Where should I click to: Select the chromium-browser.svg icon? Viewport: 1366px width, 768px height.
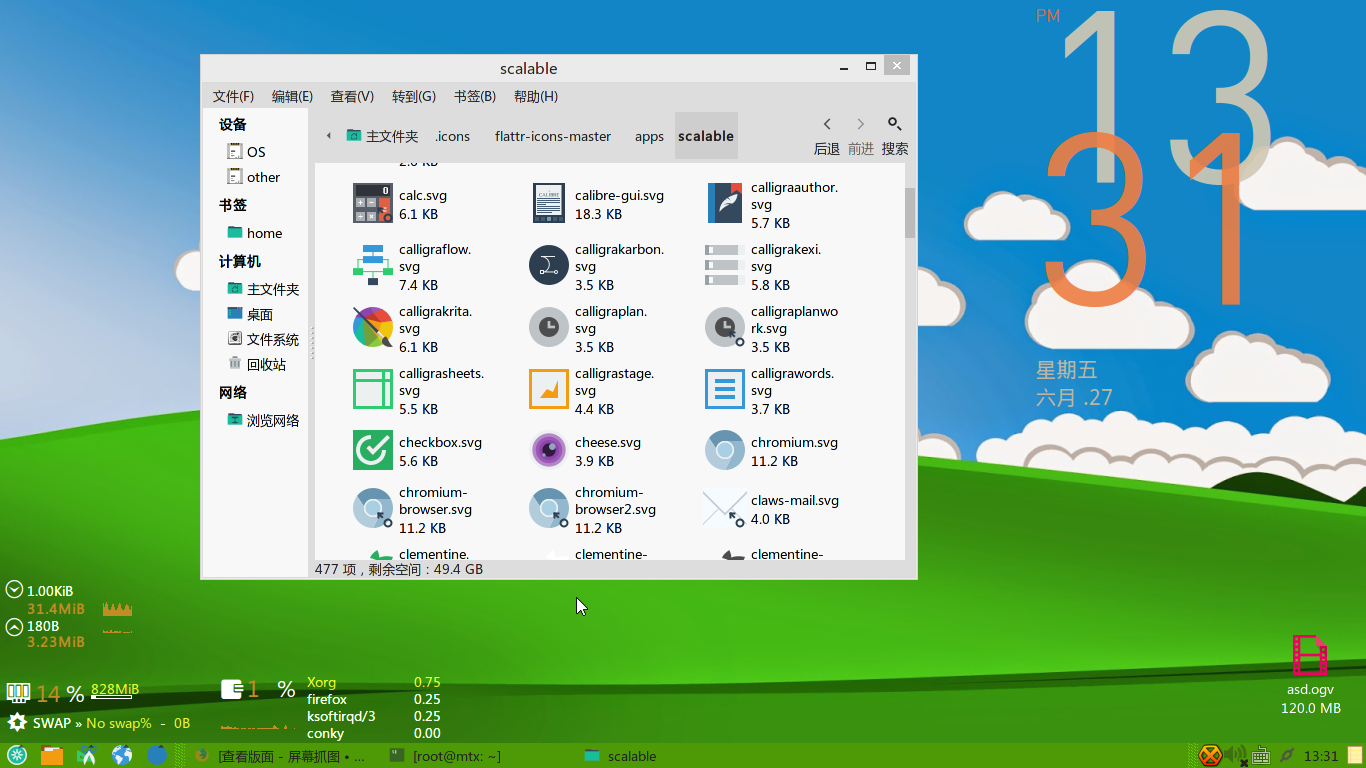[373, 508]
